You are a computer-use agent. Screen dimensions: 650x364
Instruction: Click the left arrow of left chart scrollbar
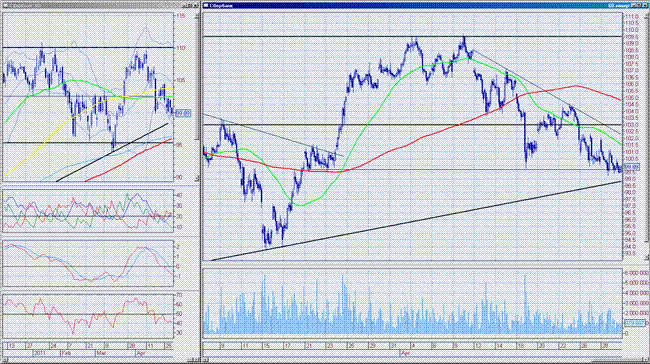[5, 359]
